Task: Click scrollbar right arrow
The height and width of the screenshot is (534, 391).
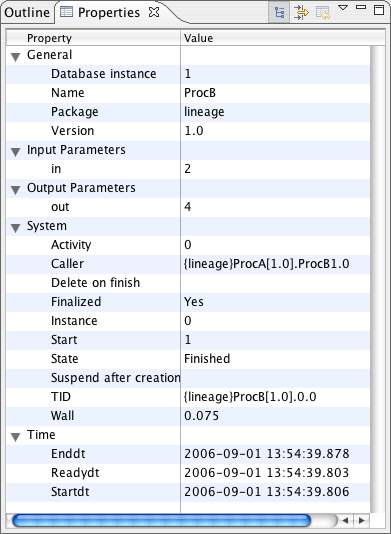Action: coord(361,520)
